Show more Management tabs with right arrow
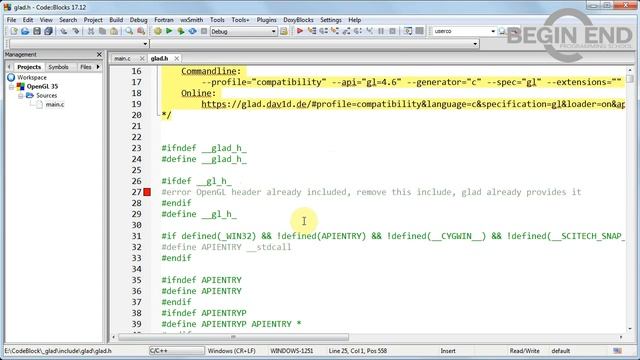The image size is (640, 360). (x=98, y=67)
